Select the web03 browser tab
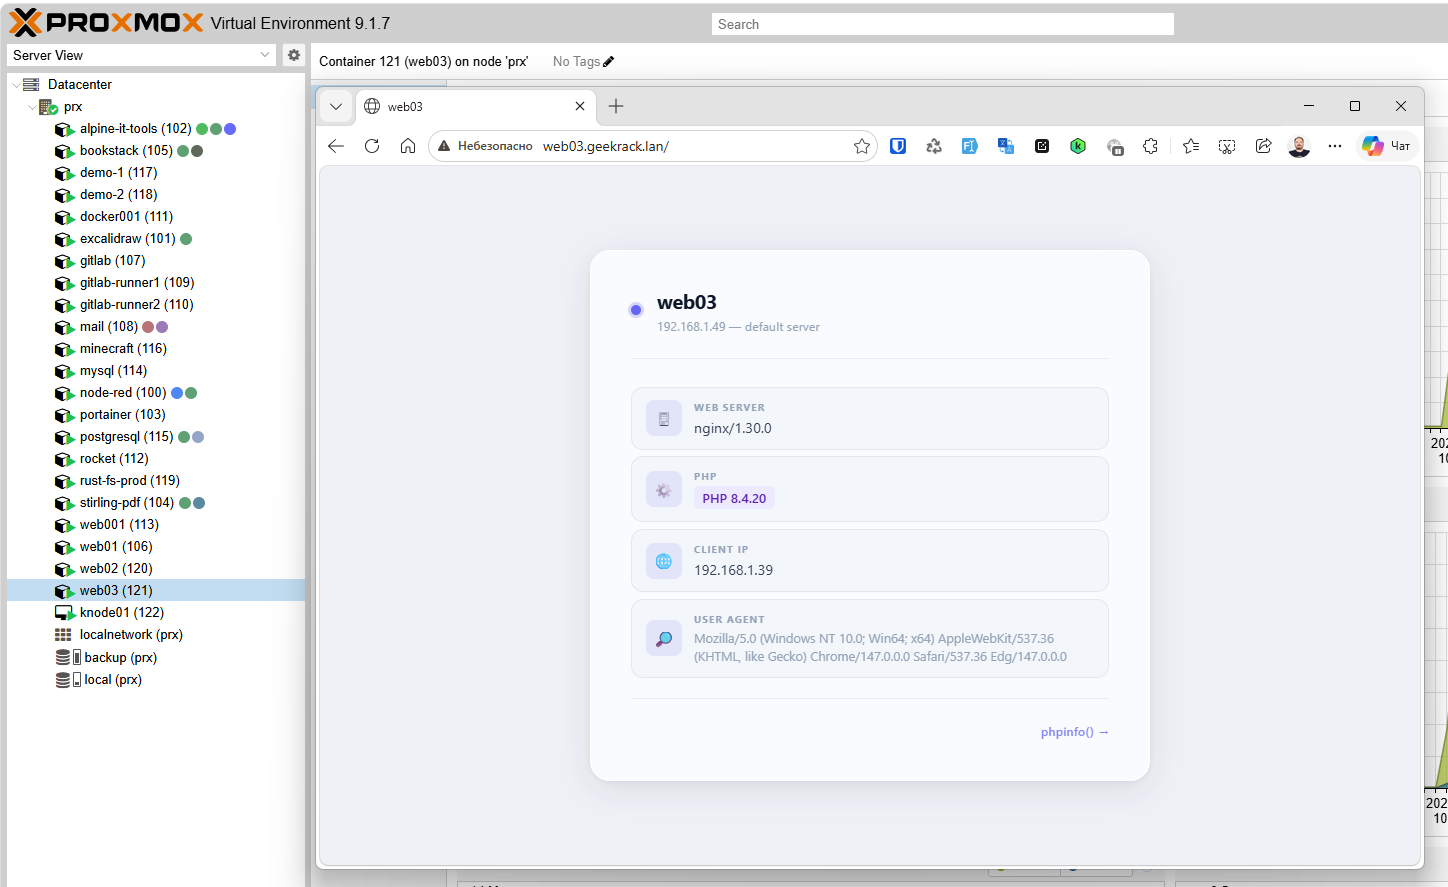The height and width of the screenshot is (887, 1448). coord(460,106)
